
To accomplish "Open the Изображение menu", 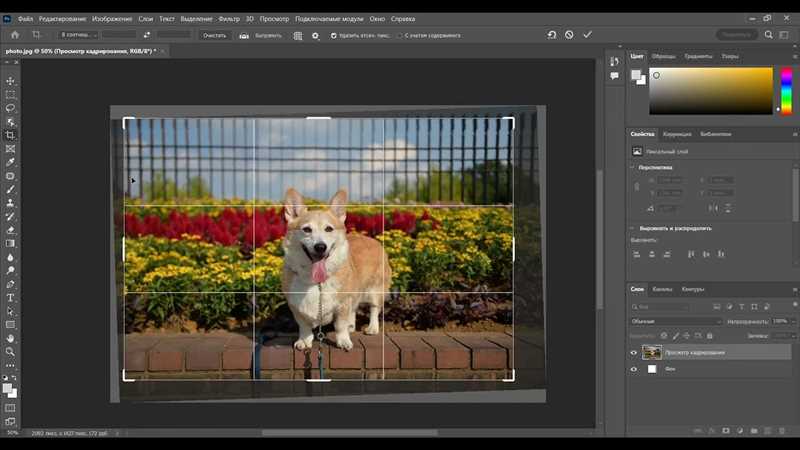I will (x=112, y=19).
